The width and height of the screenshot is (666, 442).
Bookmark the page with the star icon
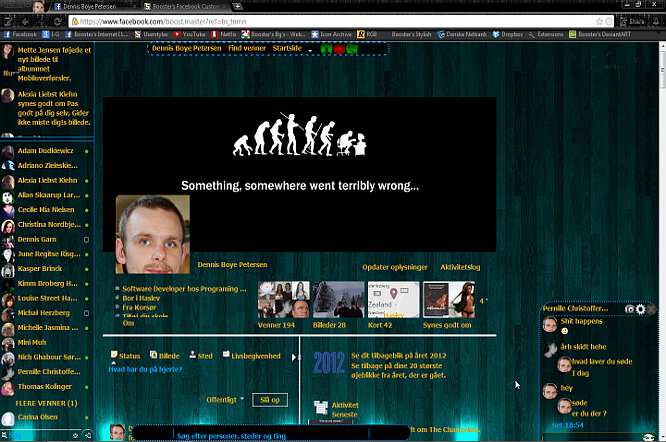599,21
